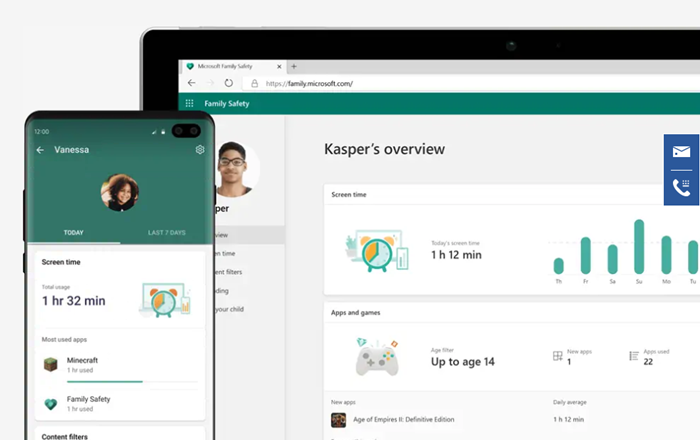Image resolution: width=700 pixels, height=440 pixels.
Task: Click the blue envelope email icon
Action: click(x=681, y=152)
